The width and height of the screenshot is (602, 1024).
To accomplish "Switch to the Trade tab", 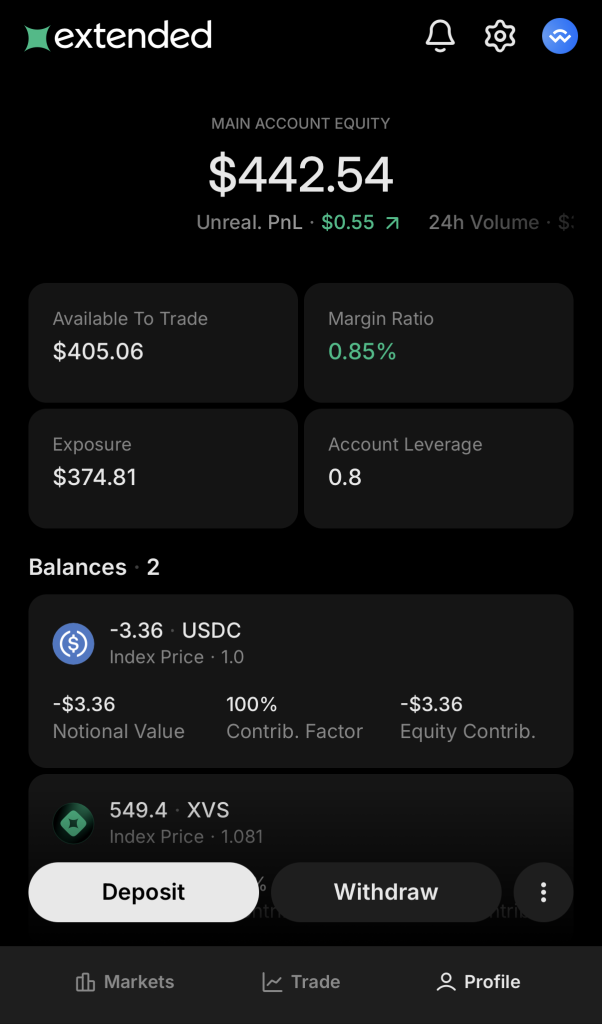I will click(x=301, y=982).
